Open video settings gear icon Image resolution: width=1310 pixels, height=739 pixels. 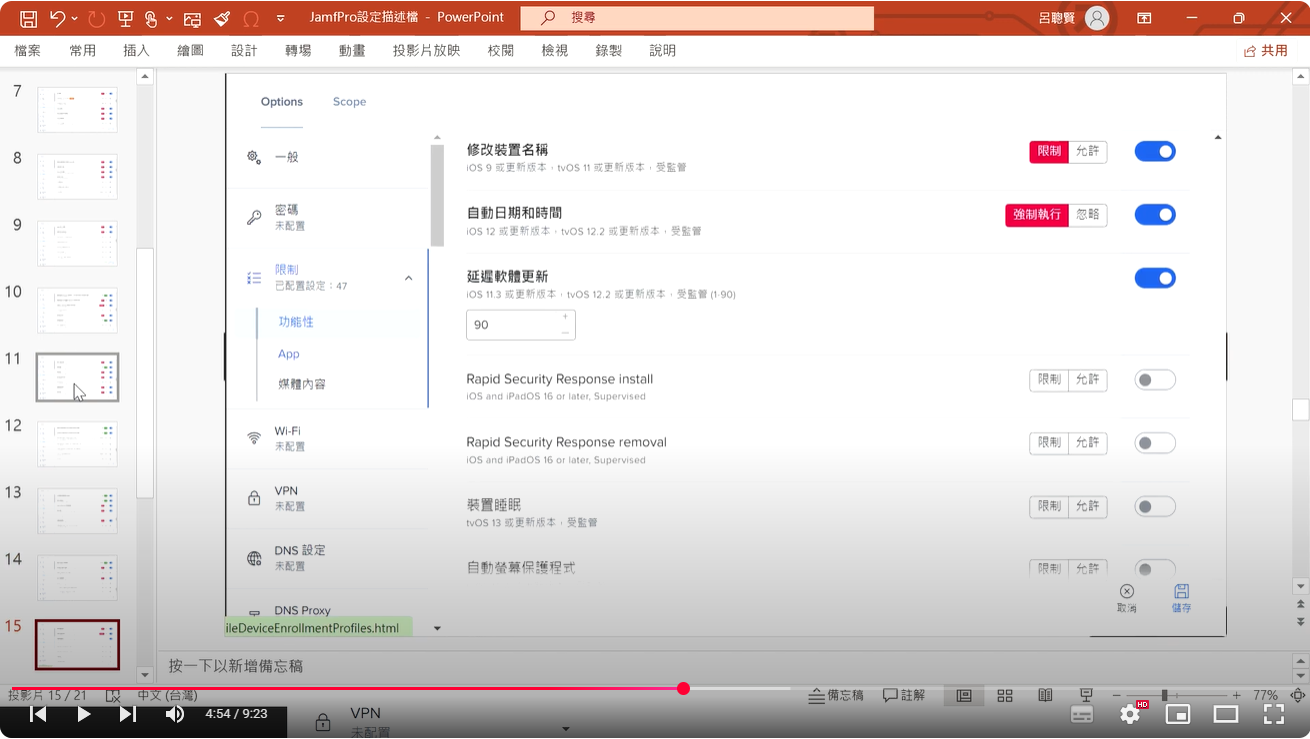pos(1130,714)
